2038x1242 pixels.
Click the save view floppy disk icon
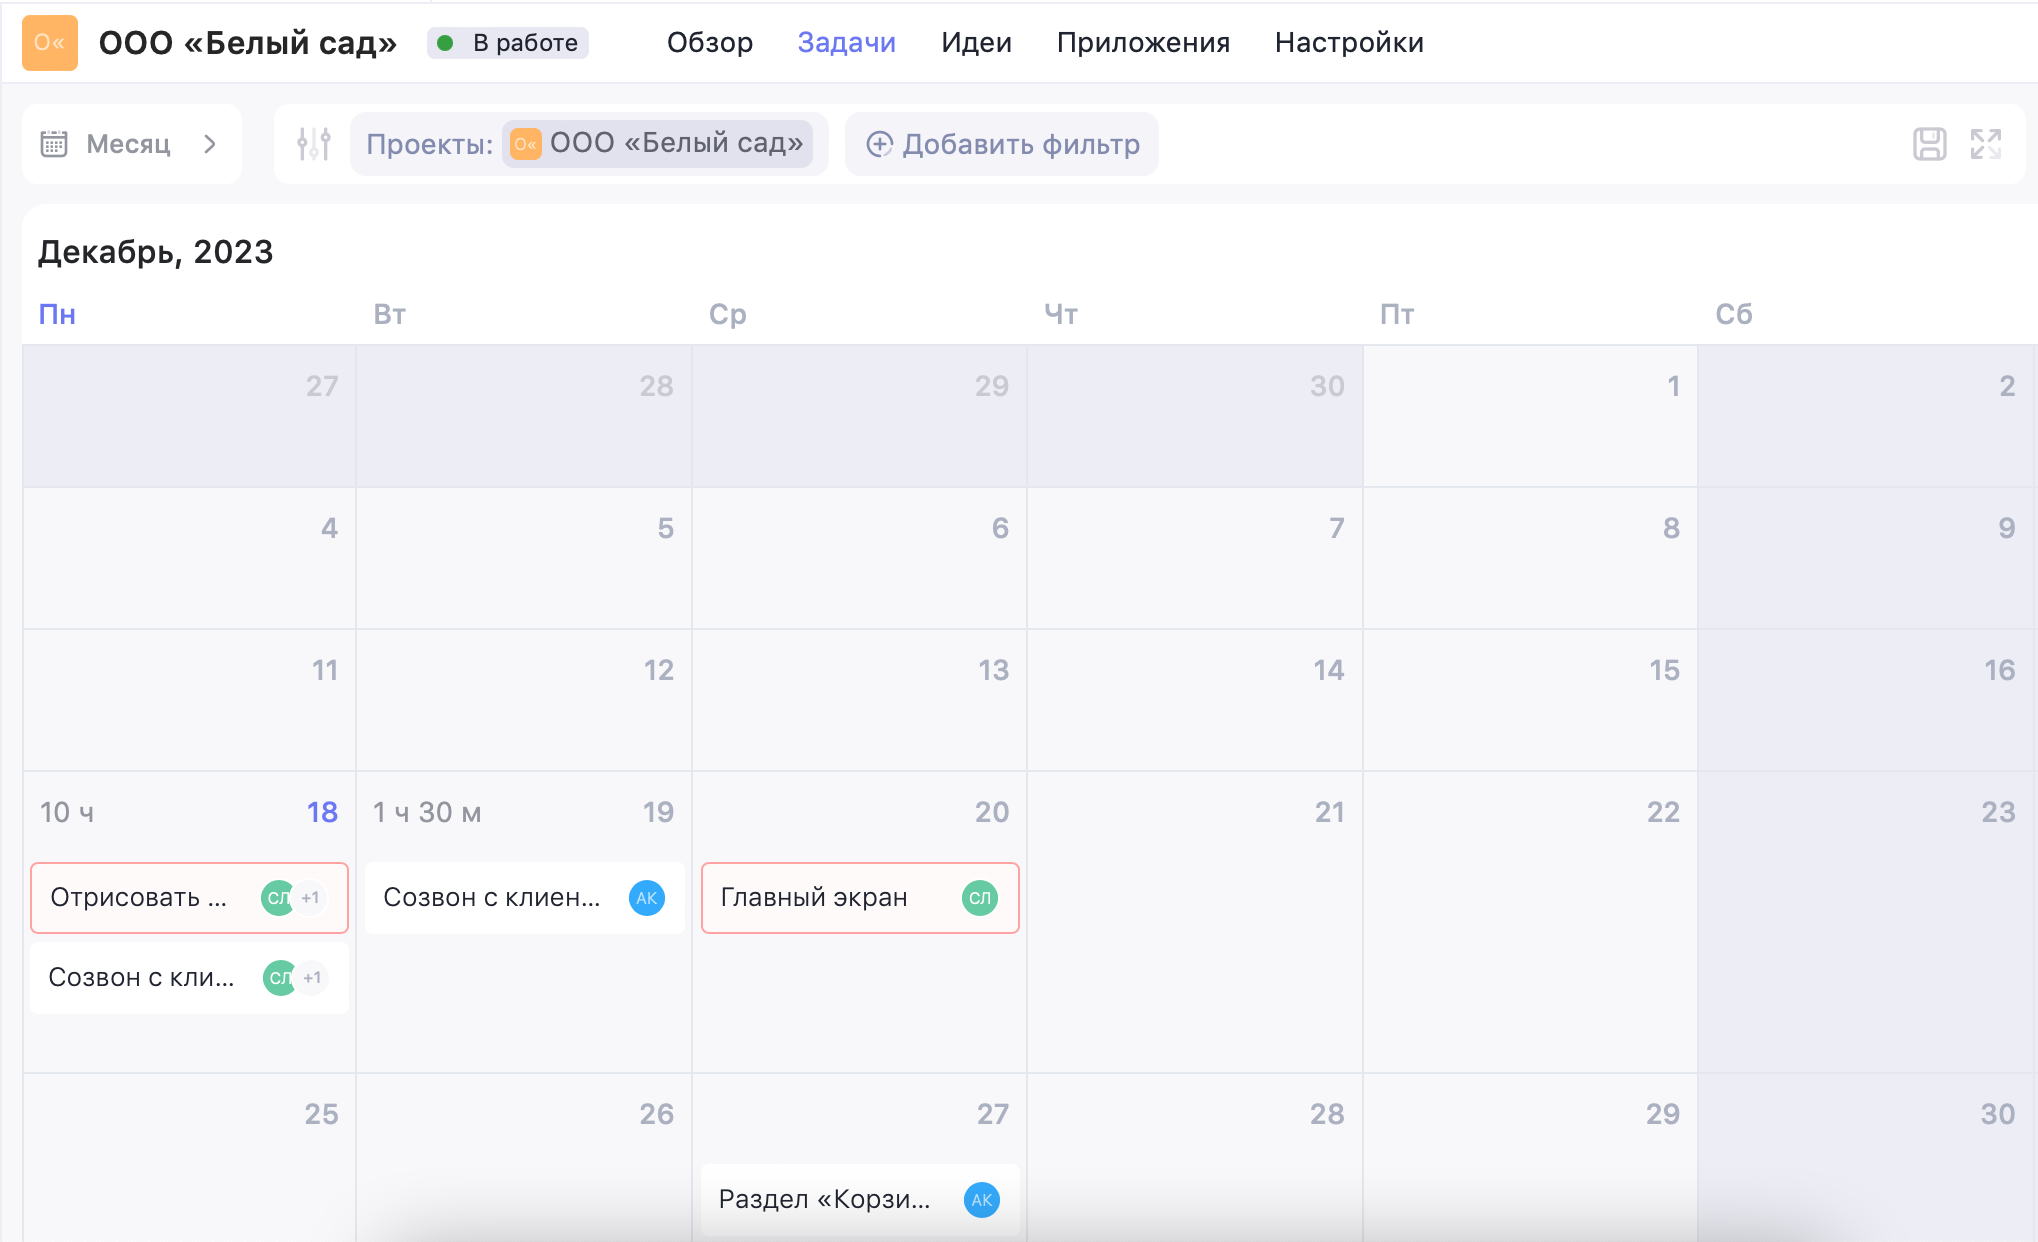click(x=1929, y=144)
